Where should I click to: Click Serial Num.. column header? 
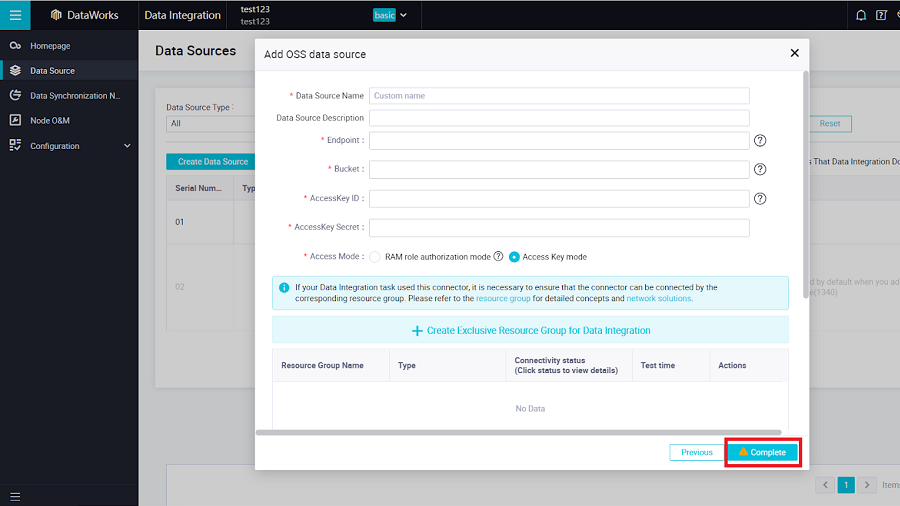tap(199, 188)
